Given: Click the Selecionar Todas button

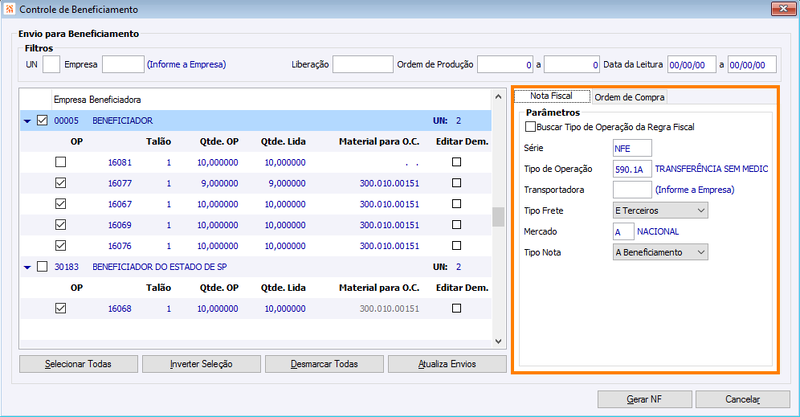Looking at the screenshot, I should click(x=79, y=364).
